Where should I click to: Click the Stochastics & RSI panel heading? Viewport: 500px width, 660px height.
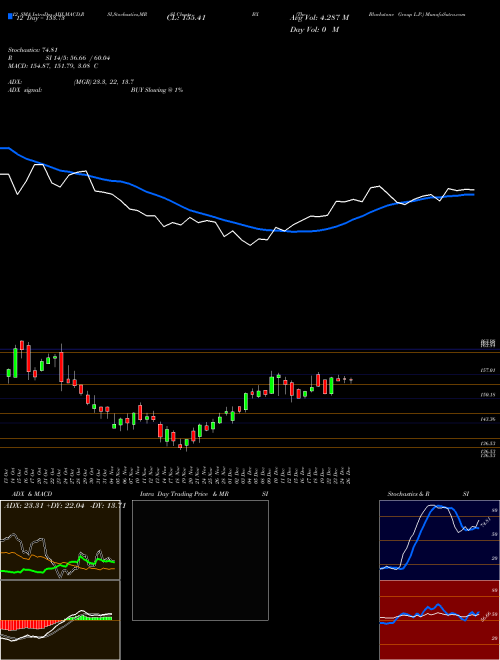[428, 494]
